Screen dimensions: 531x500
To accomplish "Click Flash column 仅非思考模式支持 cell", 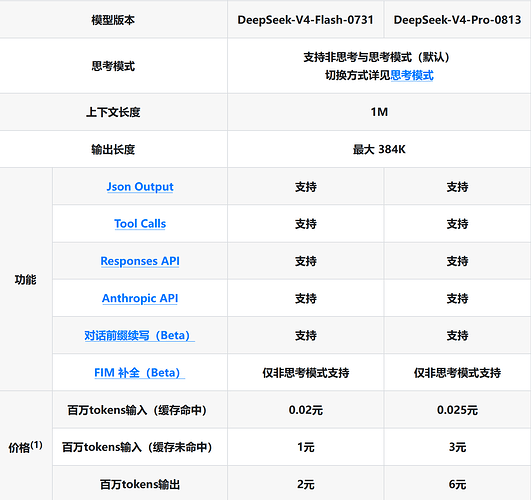I will pos(305,373).
